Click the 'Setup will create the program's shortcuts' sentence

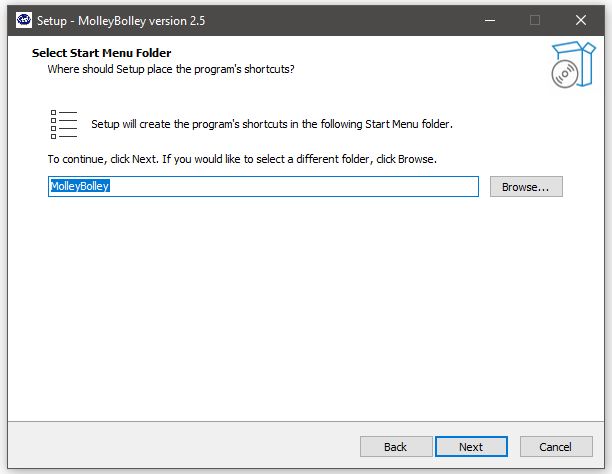pyautogui.click(x=272, y=124)
